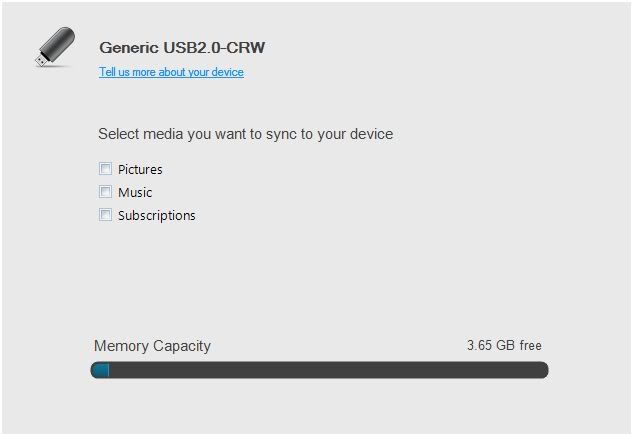Tick the Music sync checkbox
Screen dimensions: 633x436
point(105,191)
